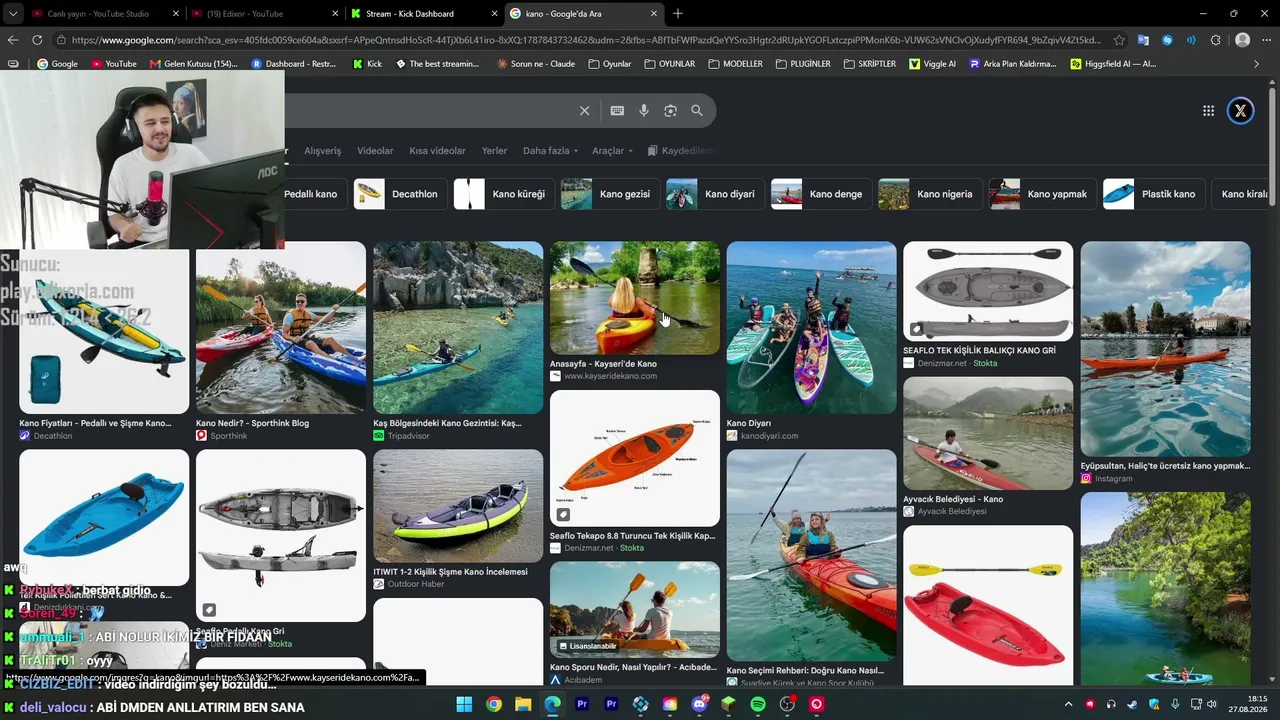Switch to Canlı yayın YouTube Studio tab

pyautogui.click(x=103, y=14)
